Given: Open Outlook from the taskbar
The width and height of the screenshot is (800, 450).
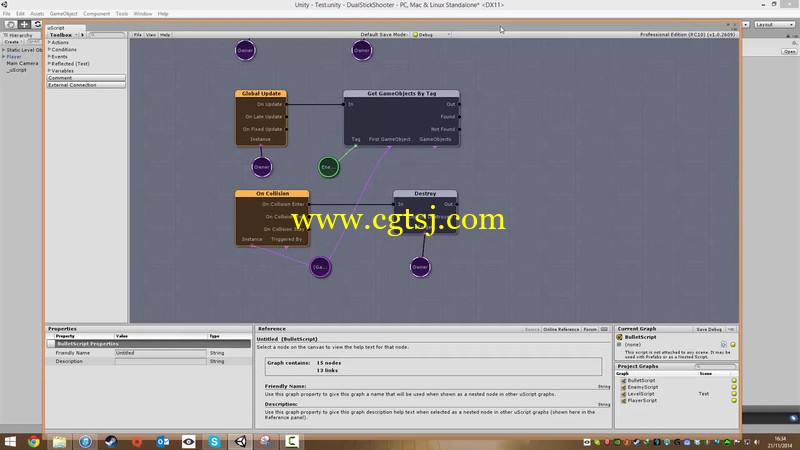Looking at the screenshot, I should tap(163, 441).
